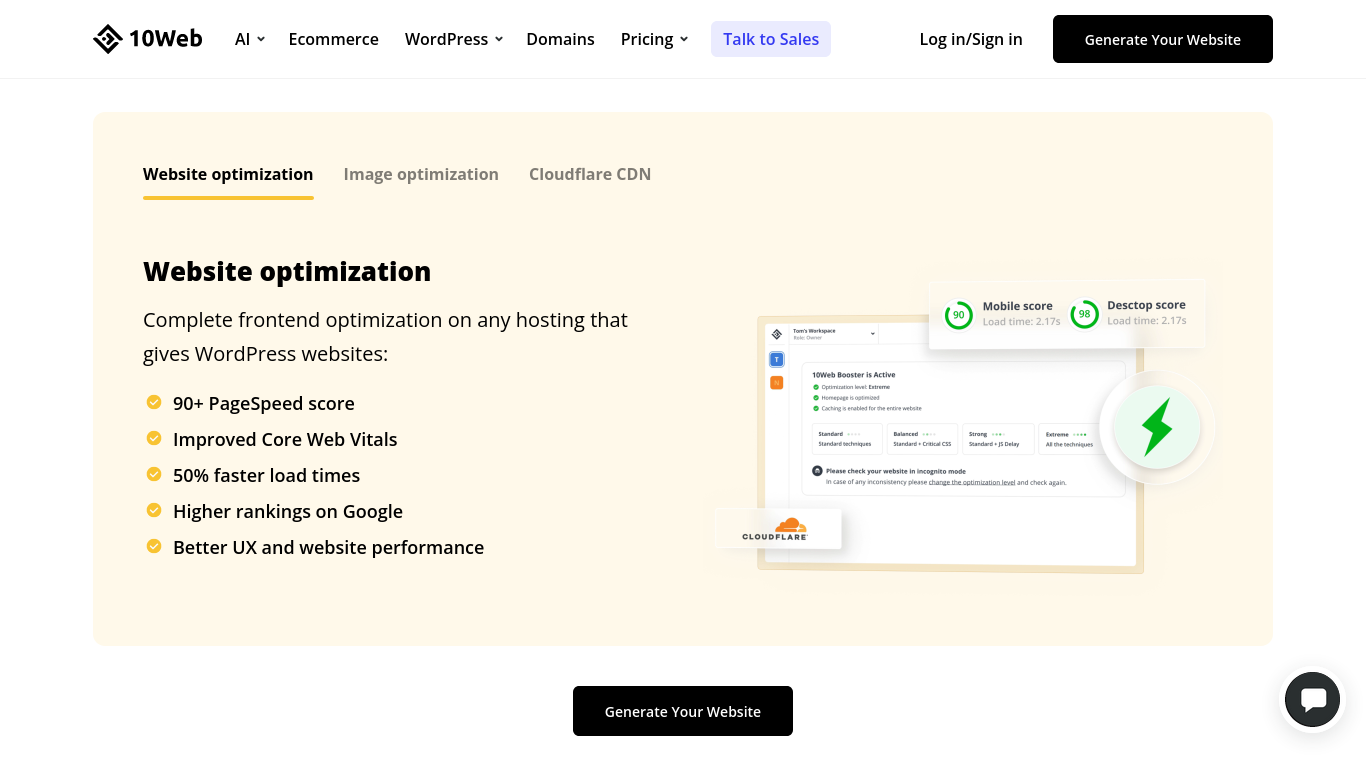Click the blue T workspace icon
The height and width of the screenshot is (768, 1366).
(777, 359)
